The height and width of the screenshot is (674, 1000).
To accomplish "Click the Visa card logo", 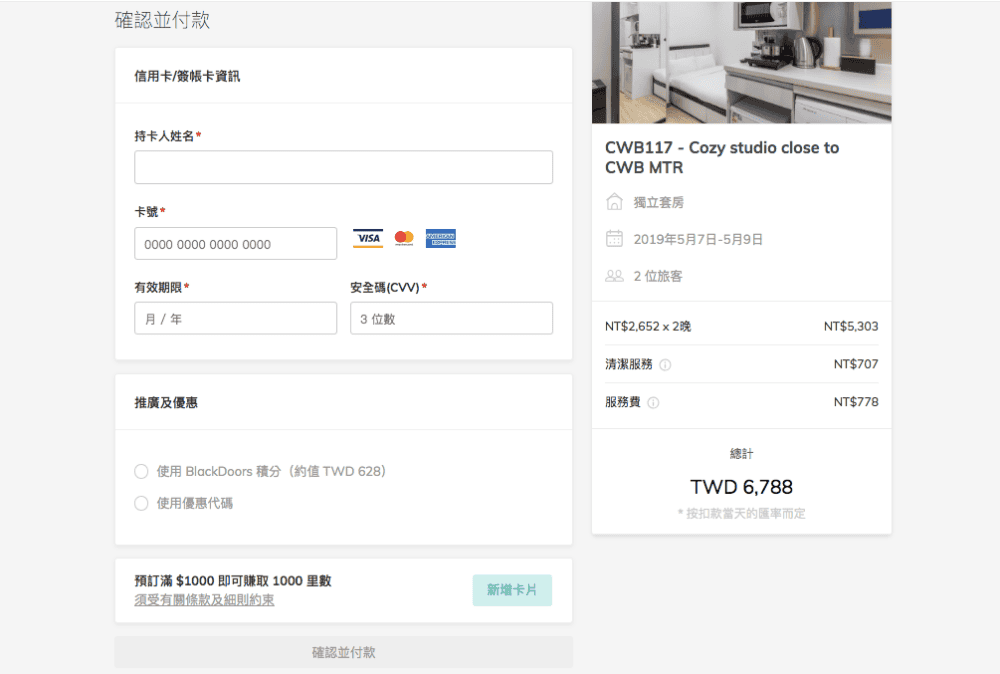I will (368, 238).
